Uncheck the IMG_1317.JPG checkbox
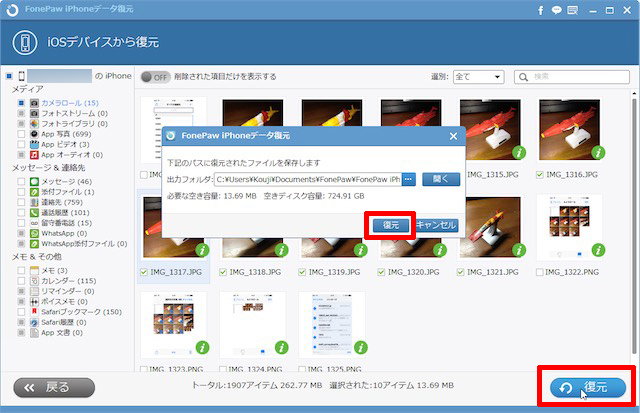This screenshot has height=413, width=640. click(x=144, y=272)
